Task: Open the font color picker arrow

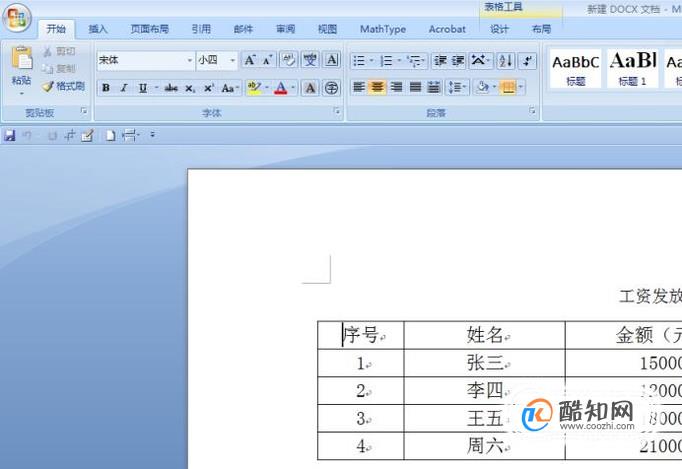Action: (x=293, y=88)
